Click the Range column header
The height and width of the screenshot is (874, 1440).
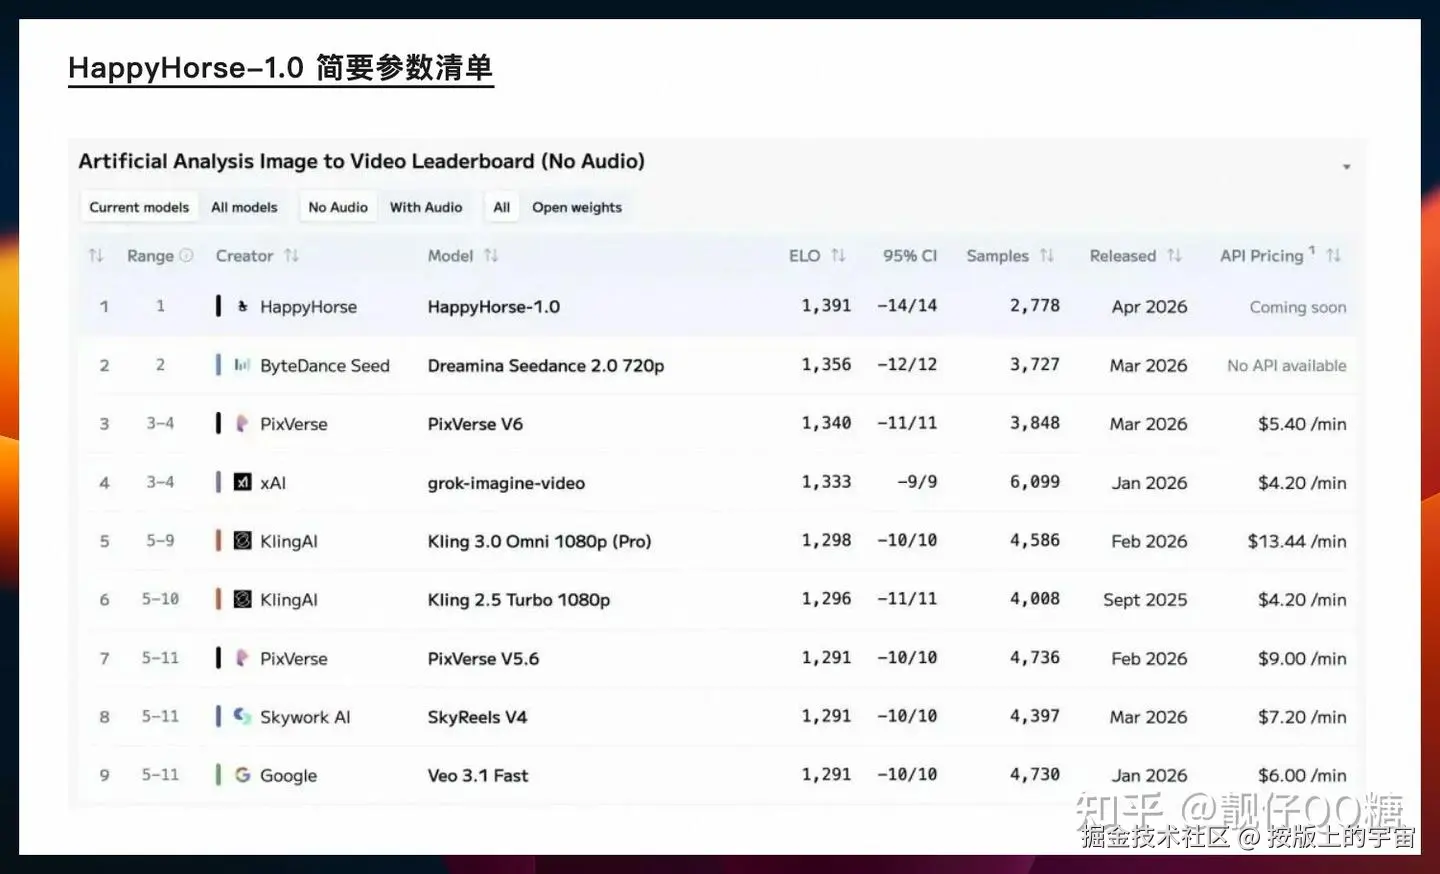tap(150, 256)
